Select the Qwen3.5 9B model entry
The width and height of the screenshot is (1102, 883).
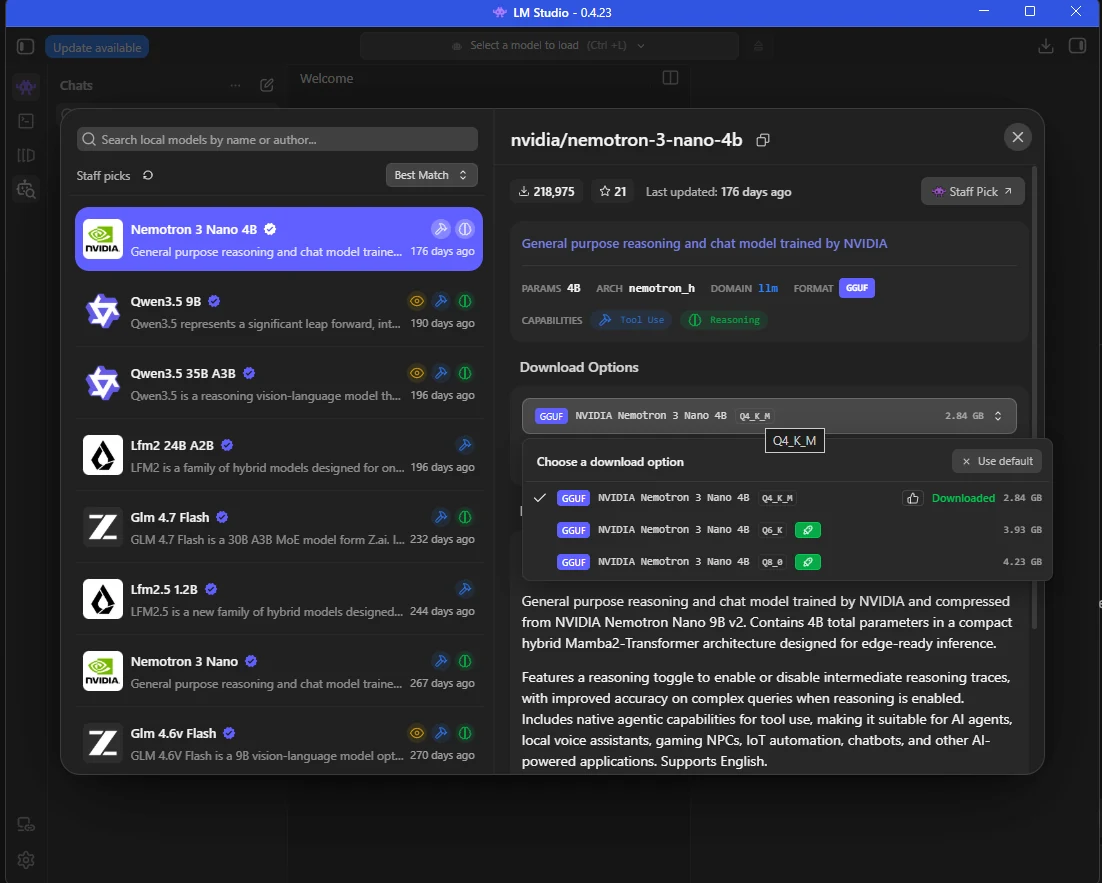(x=279, y=311)
